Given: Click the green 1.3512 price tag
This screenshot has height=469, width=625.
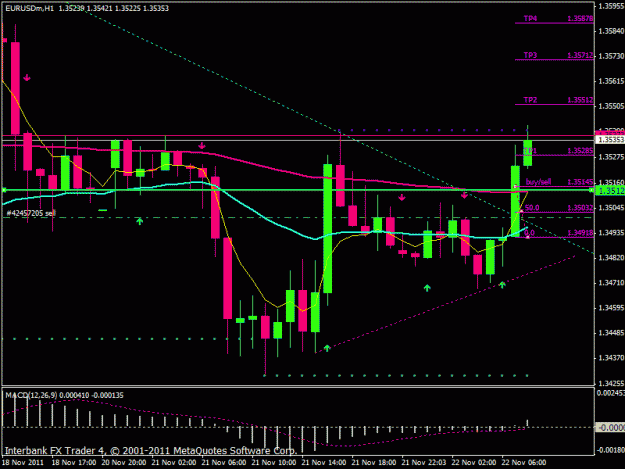Looking at the screenshot, I should (610, 191).
